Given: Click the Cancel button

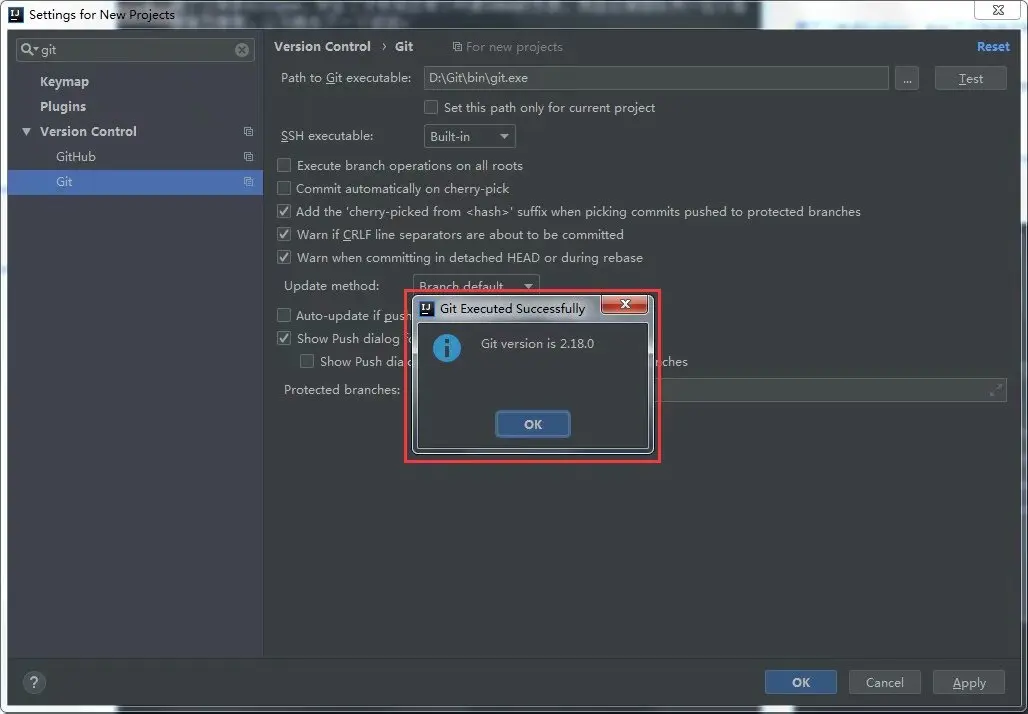Looking at the screenshot, I should tap(884, 683).
